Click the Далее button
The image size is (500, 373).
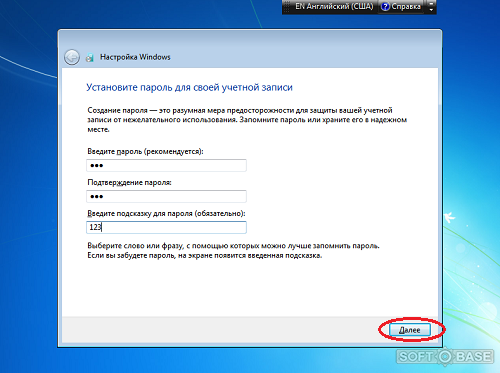tap(410, 330)
